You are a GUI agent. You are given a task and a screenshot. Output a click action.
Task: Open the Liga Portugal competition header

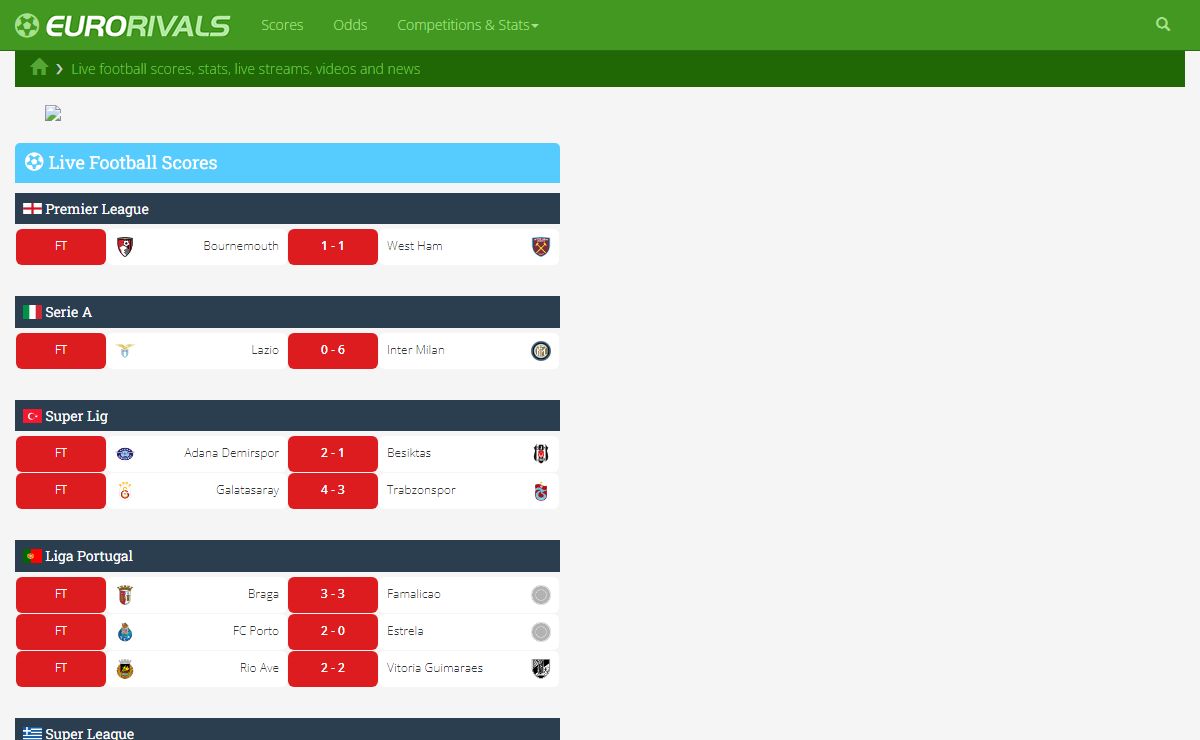287,556
